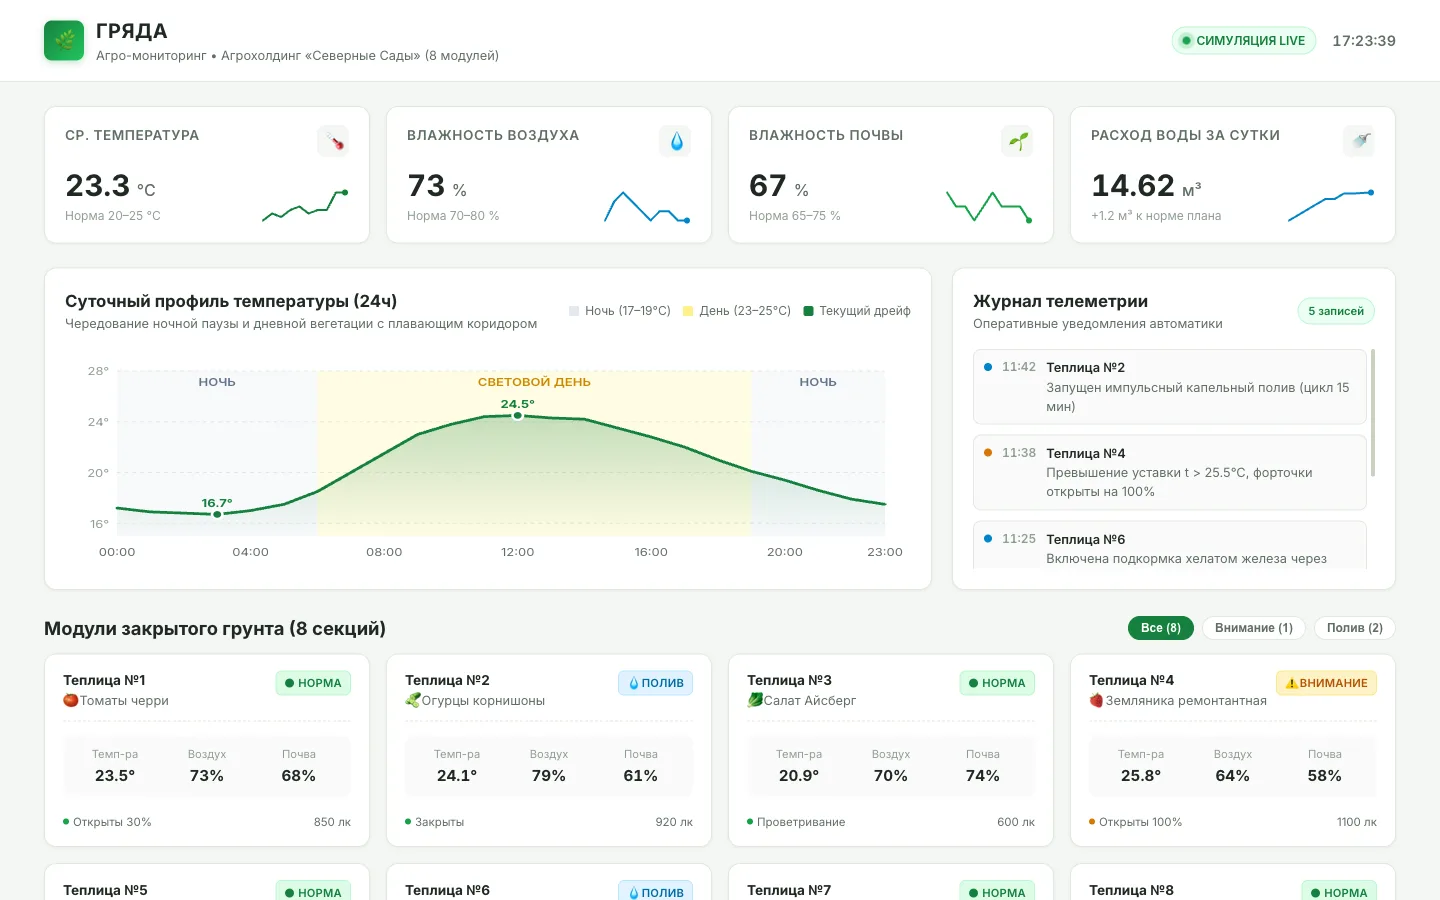The height and width of the screenshot is (900, 1440).
Task: Click the 73 % air humidity value
Action: pos(437,186)
